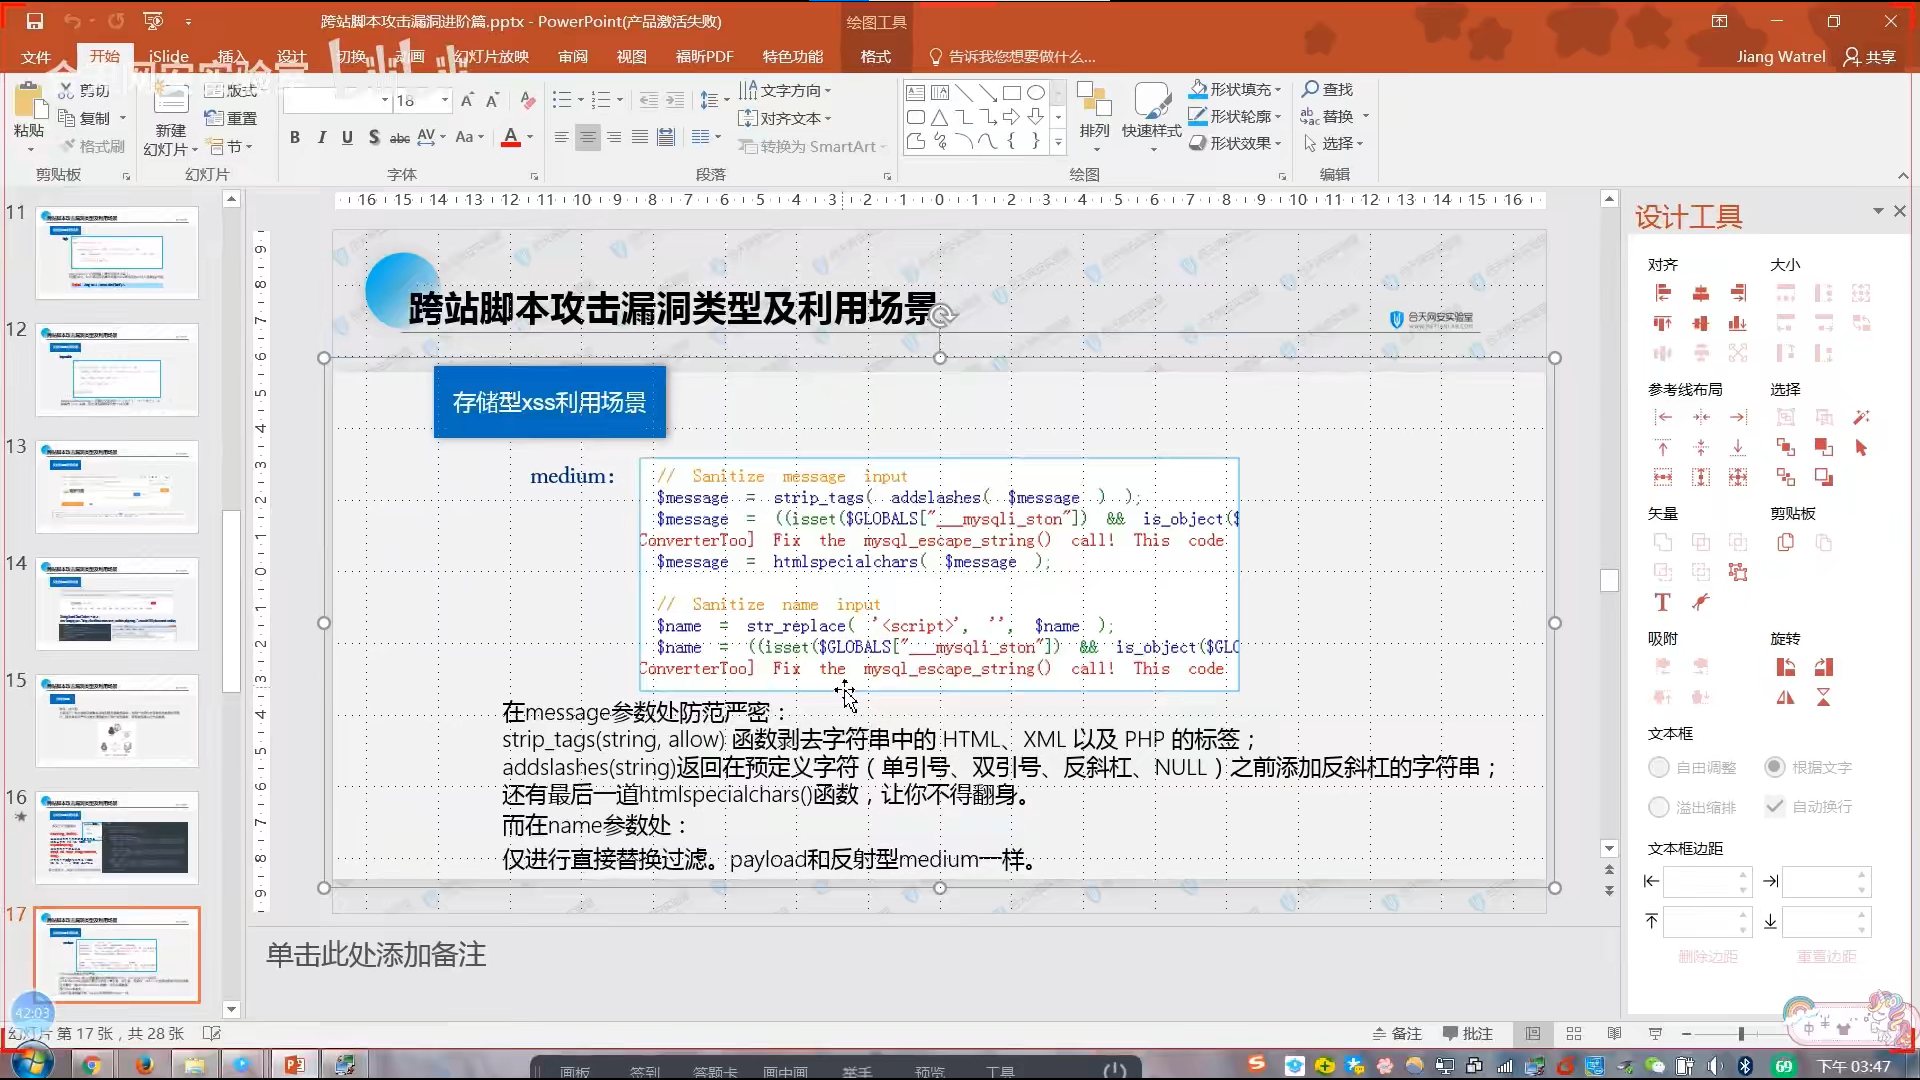Click the rotate-right icon in design panel
The width and height of the screenshot is (1920, 1080).
coord(1824,667)
